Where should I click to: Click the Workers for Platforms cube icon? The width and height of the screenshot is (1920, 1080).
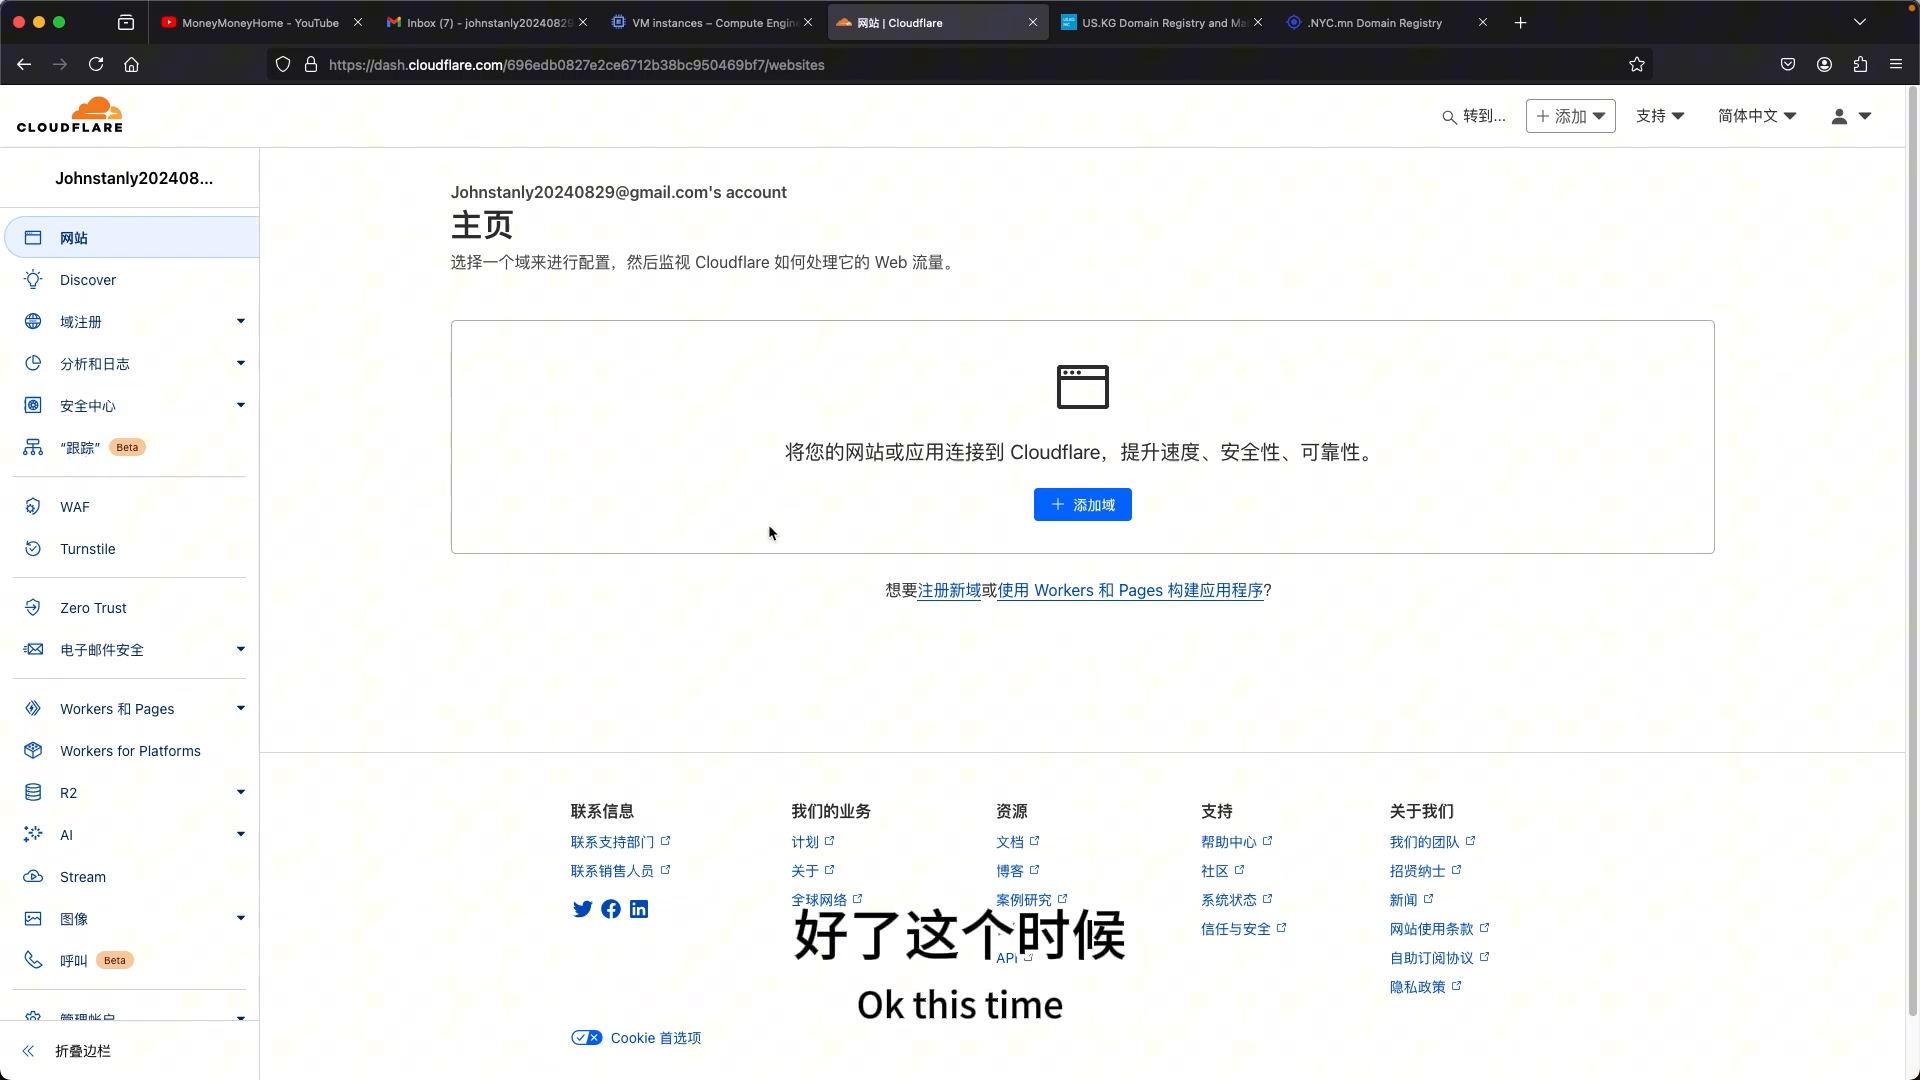click(x=33, y=751)
